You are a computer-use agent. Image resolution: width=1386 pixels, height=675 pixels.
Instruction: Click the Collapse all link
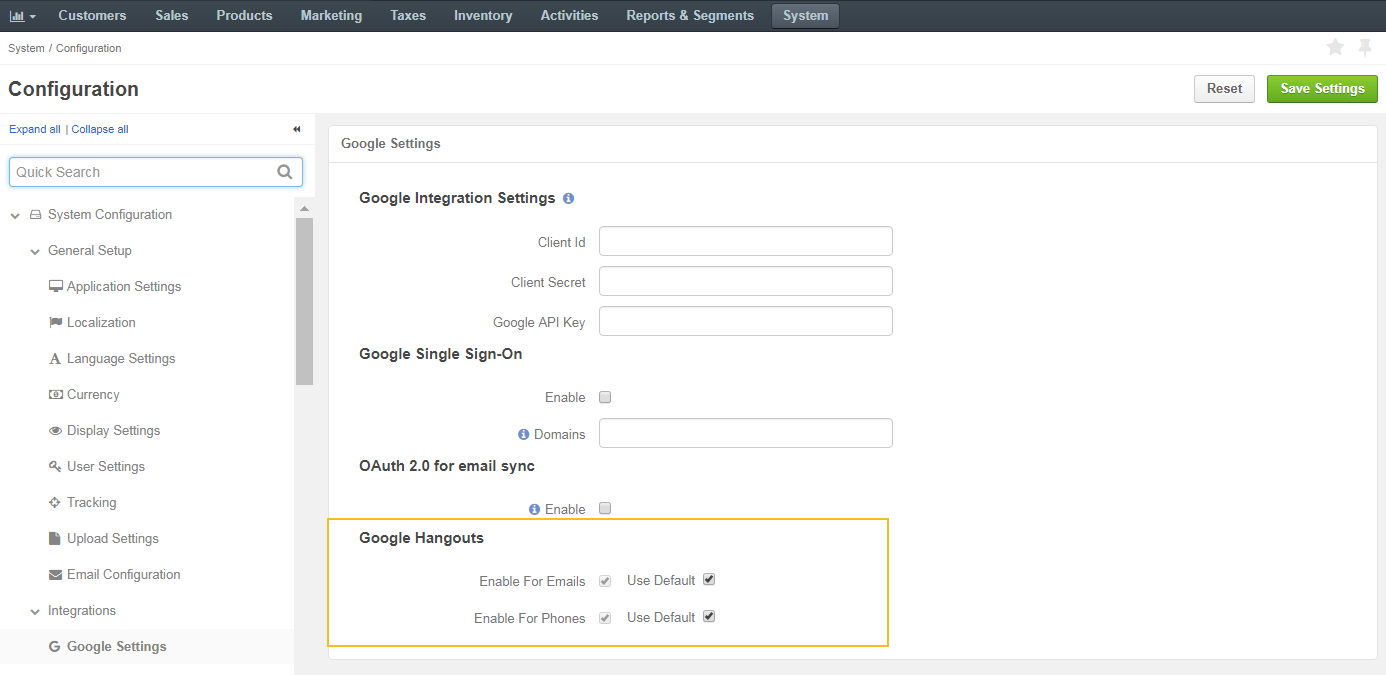point(100,129)
